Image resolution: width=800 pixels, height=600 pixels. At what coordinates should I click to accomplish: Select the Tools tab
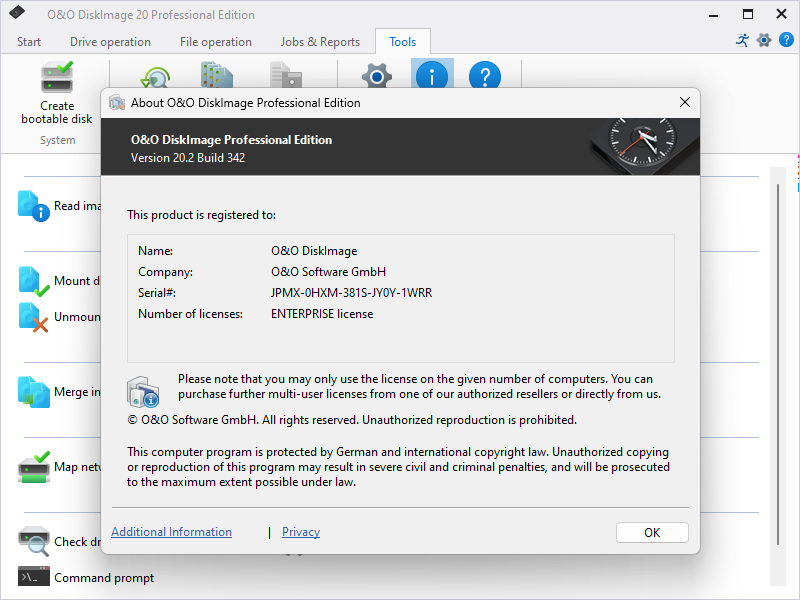(x=403, y=42)
